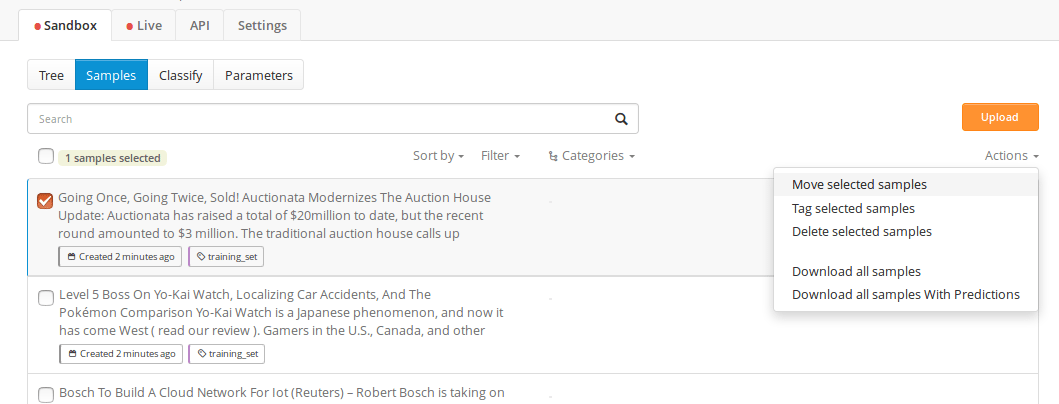Screen dimensions: 1059x404
Task: Click the training_set tag on Yo-Kai sample
Action: (226, 354)
